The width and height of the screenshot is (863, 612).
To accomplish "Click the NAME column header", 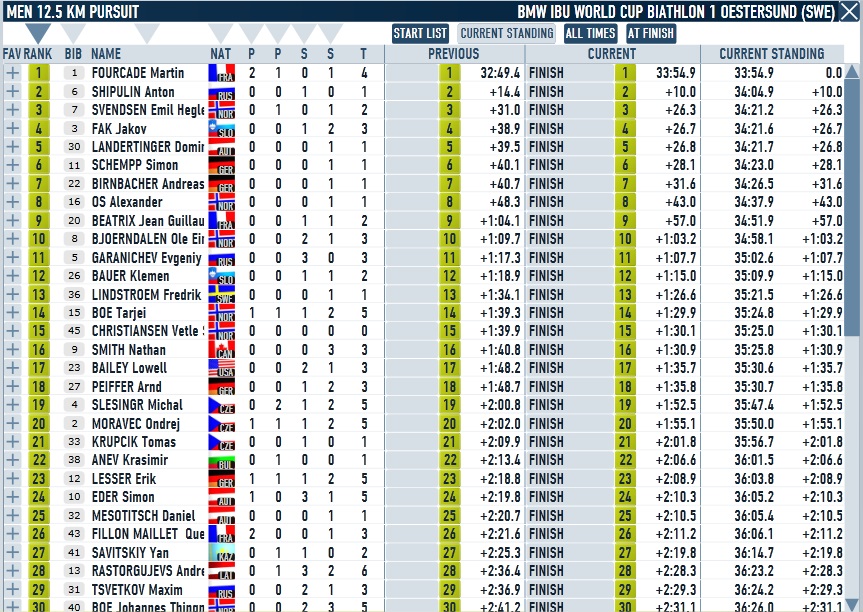I will [106, 54].
